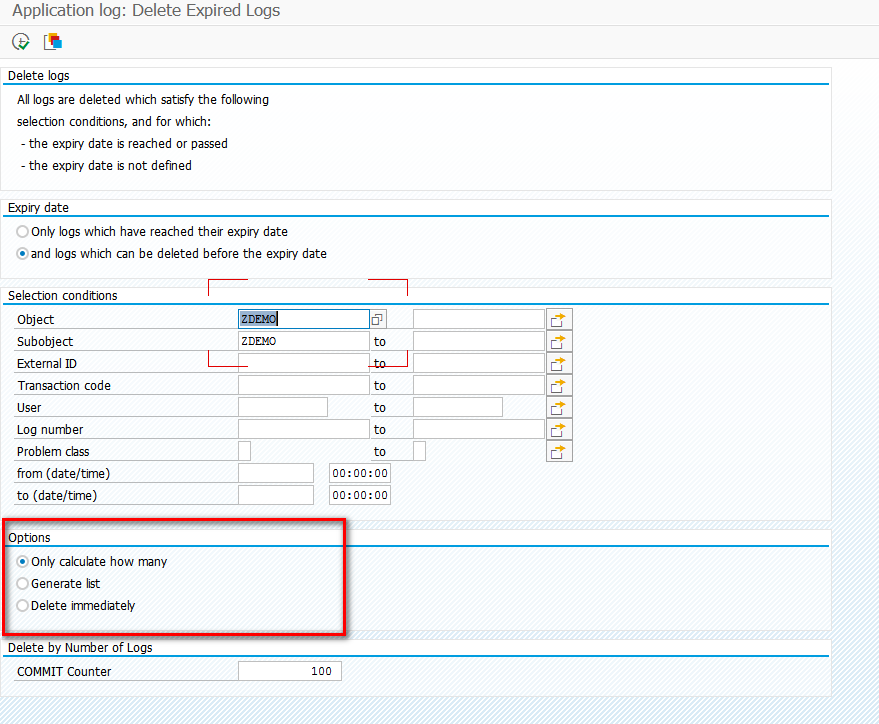Click the Subobject field containing ZDEMO
The width and height of the screenshot is (879, 724).
click(x=300, y=340)
